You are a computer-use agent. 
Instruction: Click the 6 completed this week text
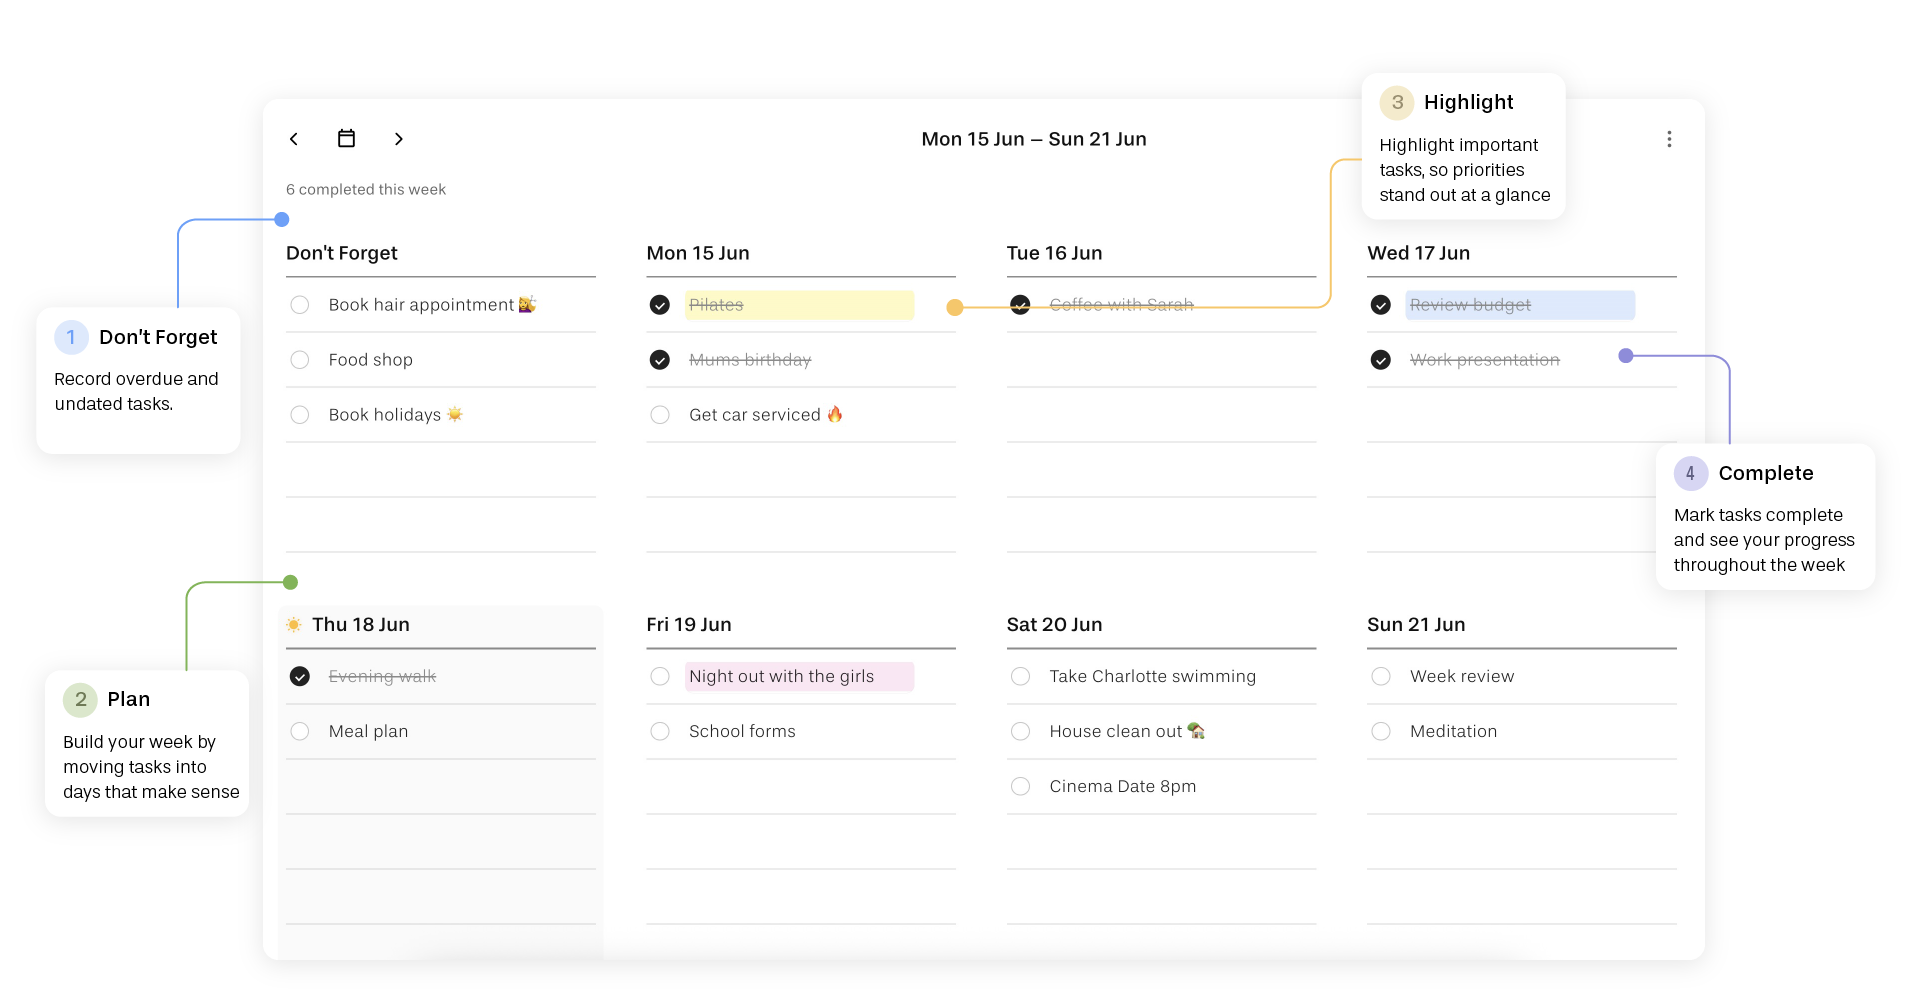(x=366, y=189)
